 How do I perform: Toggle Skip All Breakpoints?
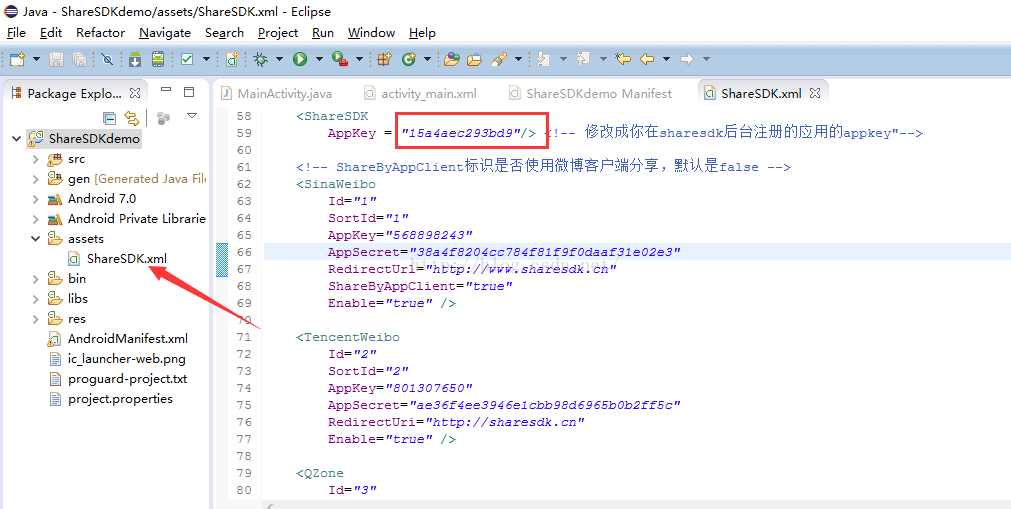108,59
